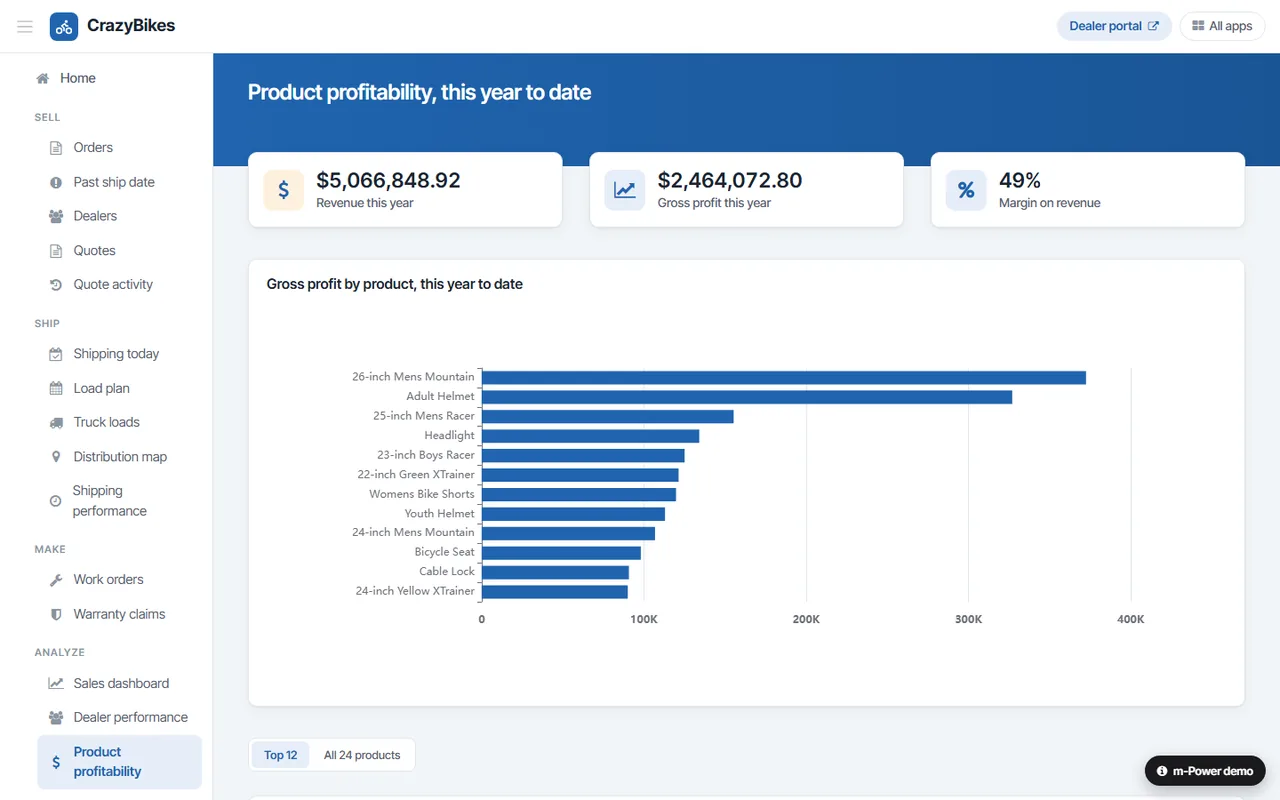Screen dimensions: 1280x800
Task: Click the Cable Lock bar
Action: (x=555, y=572)
